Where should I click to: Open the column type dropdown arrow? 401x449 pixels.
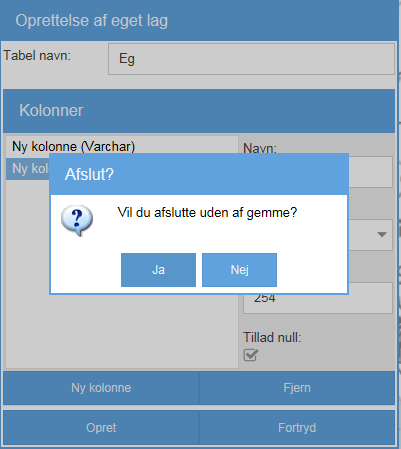(382, 235)
